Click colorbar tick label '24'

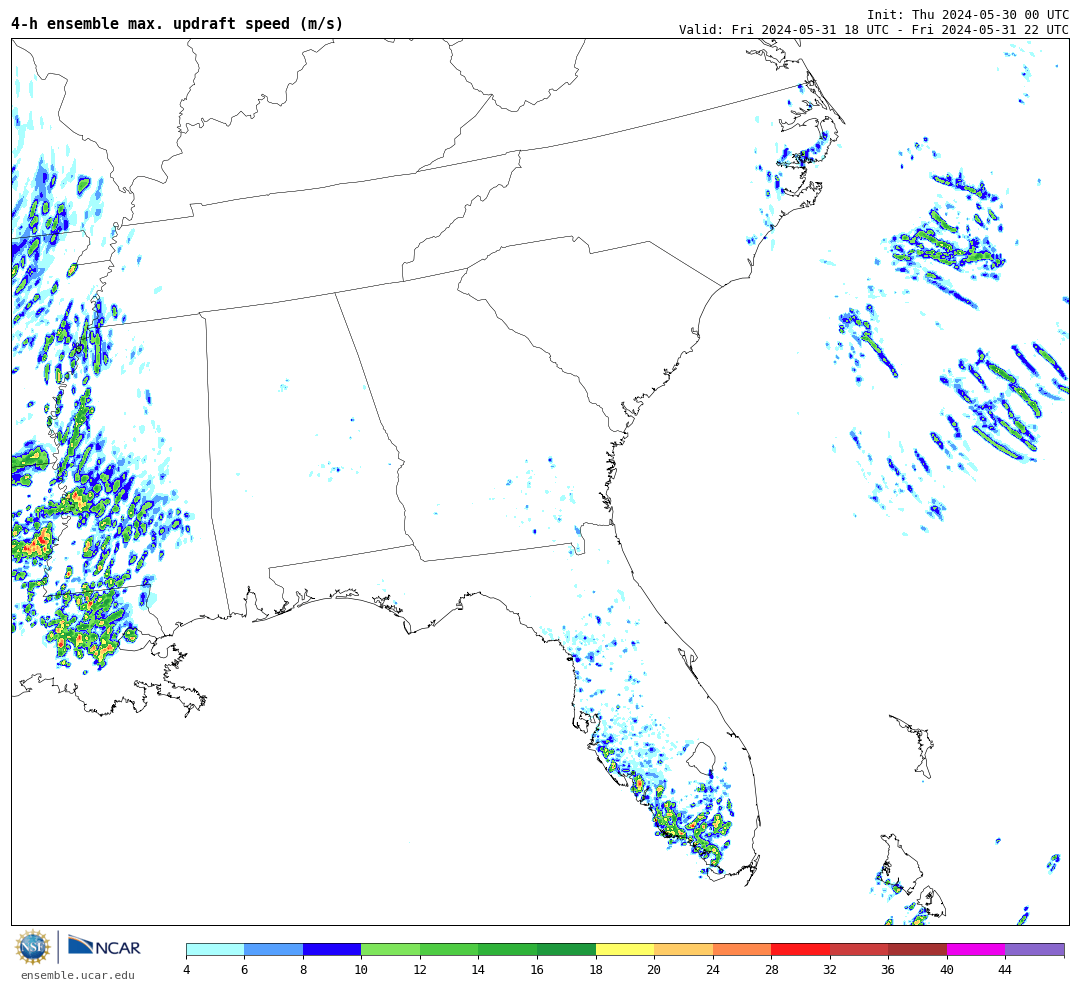pos(713,970)
